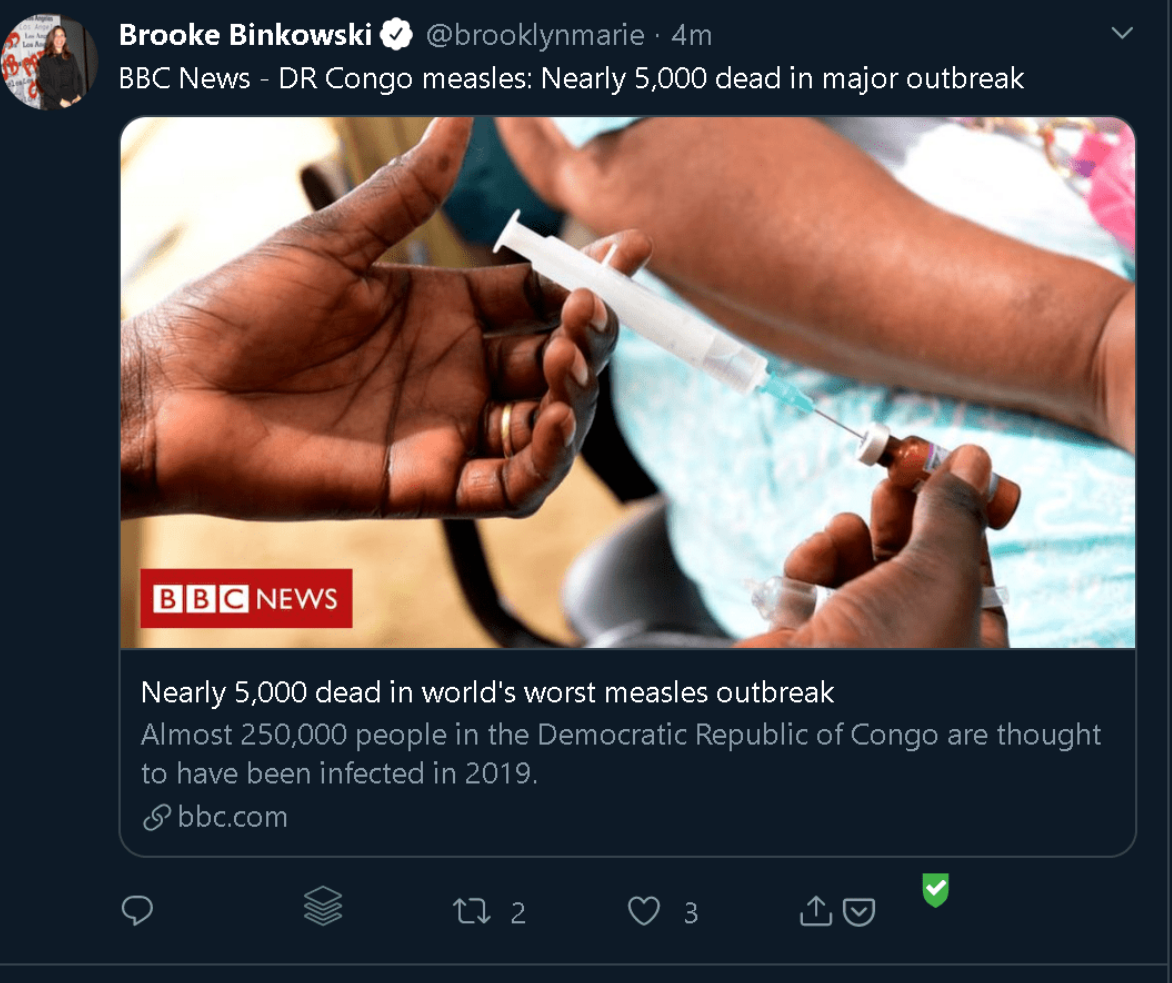Save tweet using the Pocket icon
Image resolution: width=1172 pixels, height=983 pixels.
[860, 912]
